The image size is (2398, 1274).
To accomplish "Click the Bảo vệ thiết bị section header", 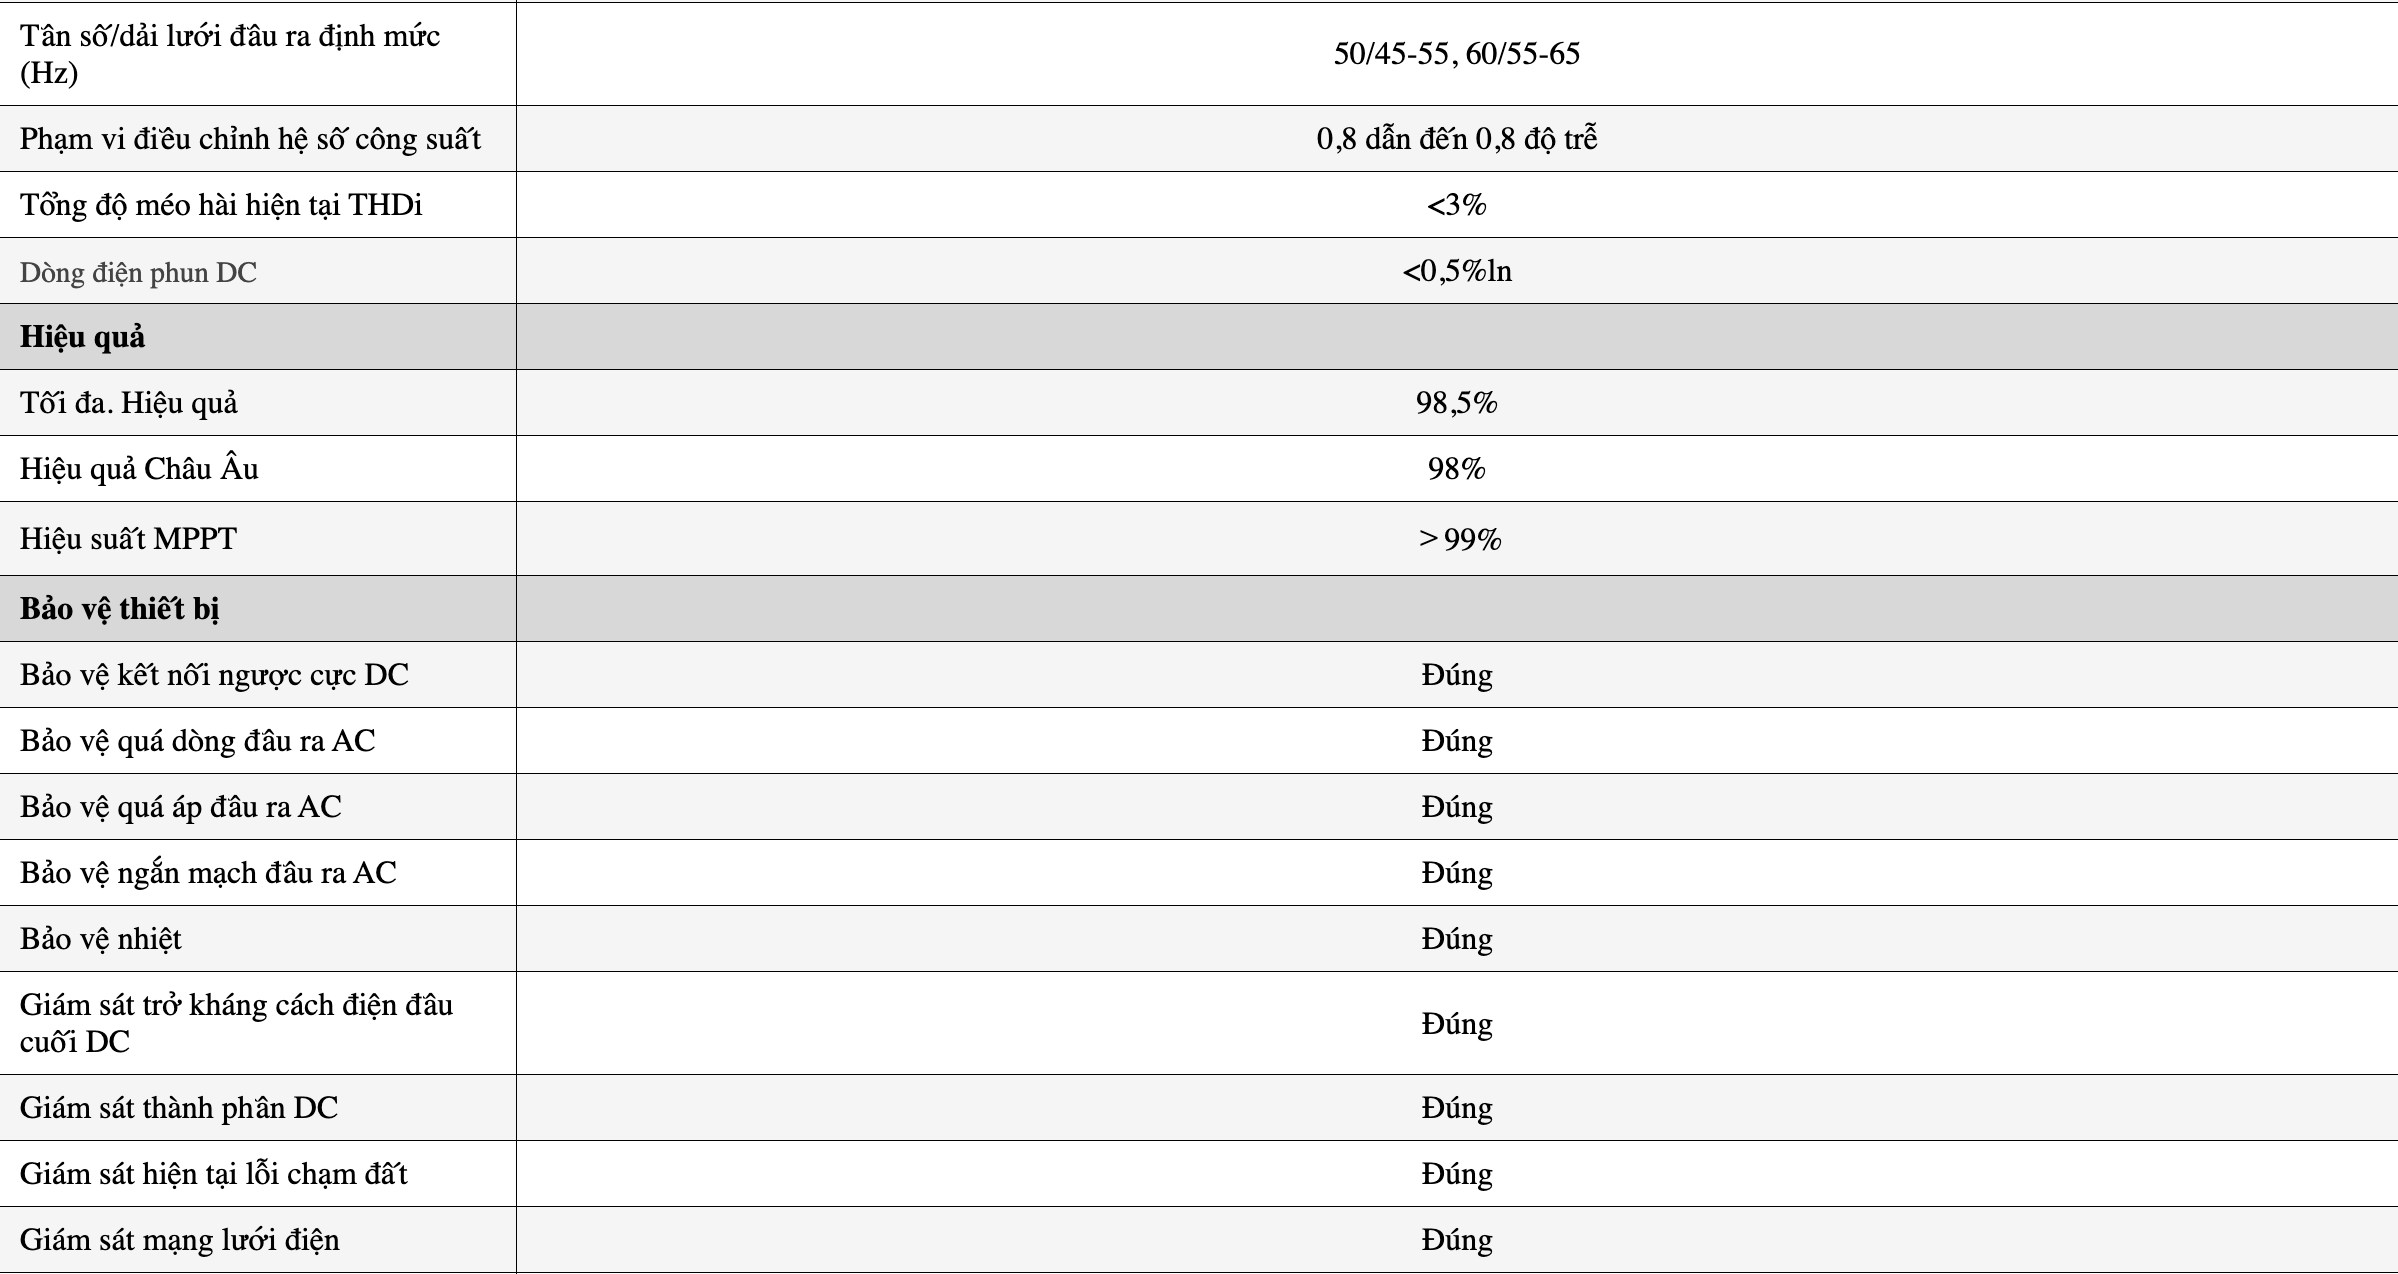I will 119,609.
